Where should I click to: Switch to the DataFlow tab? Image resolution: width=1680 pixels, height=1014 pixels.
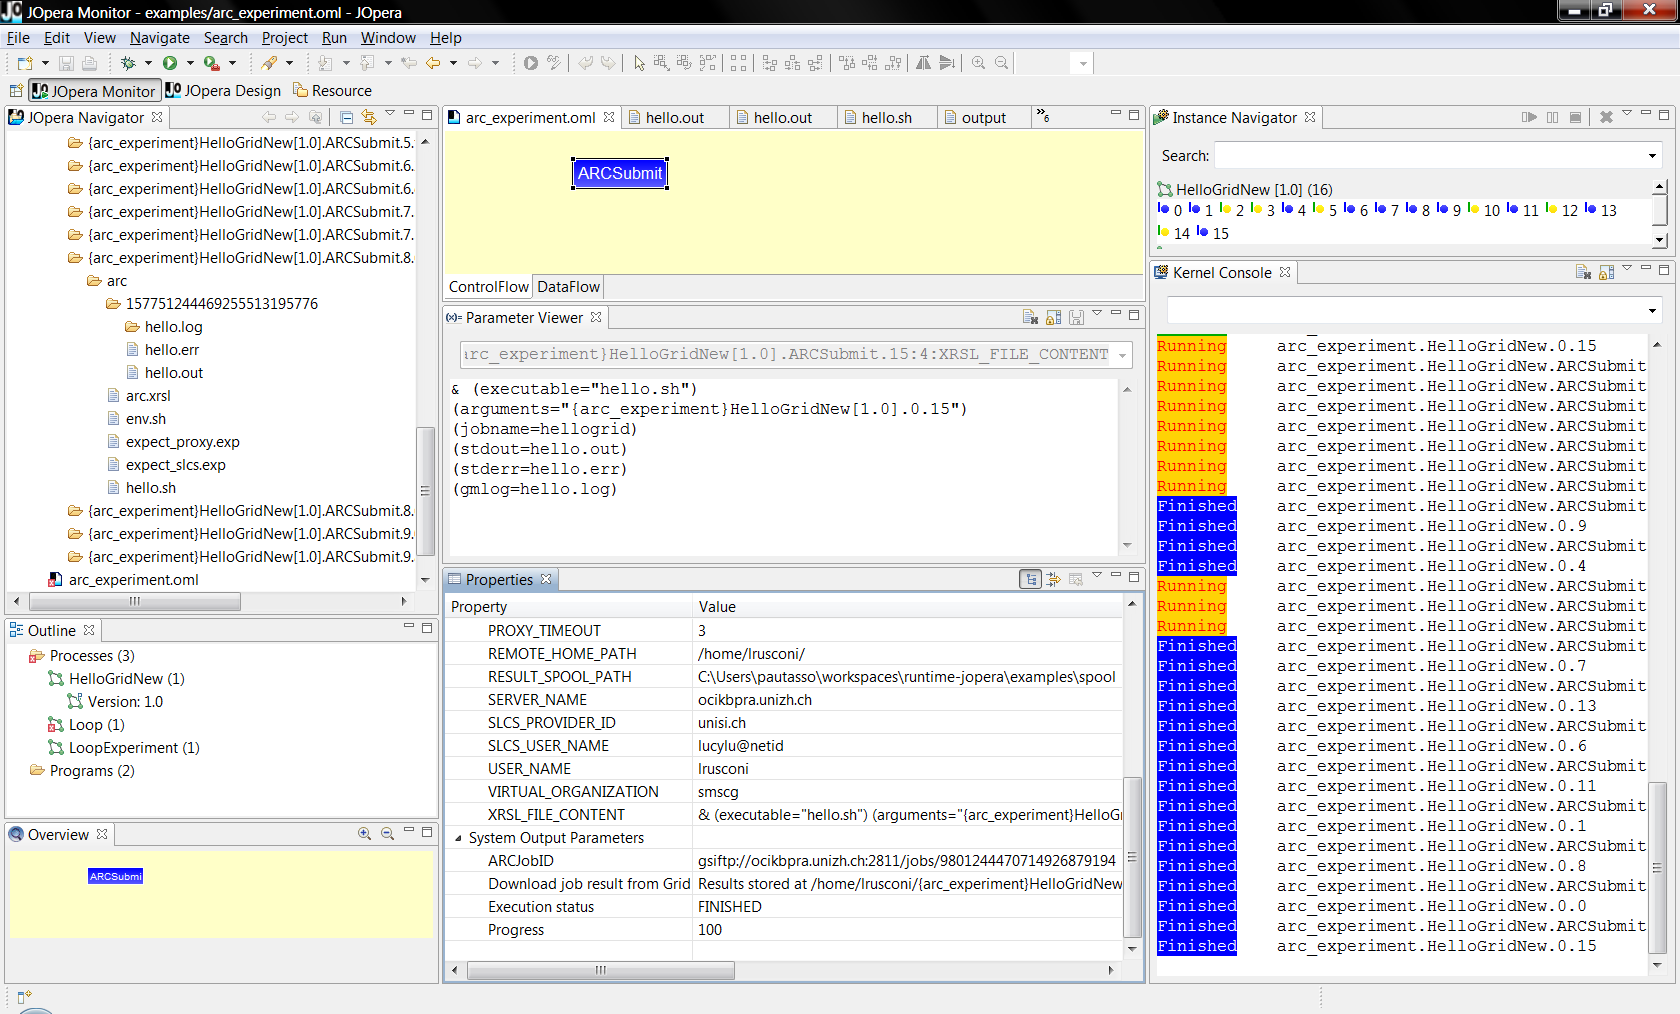pos(568,287)
